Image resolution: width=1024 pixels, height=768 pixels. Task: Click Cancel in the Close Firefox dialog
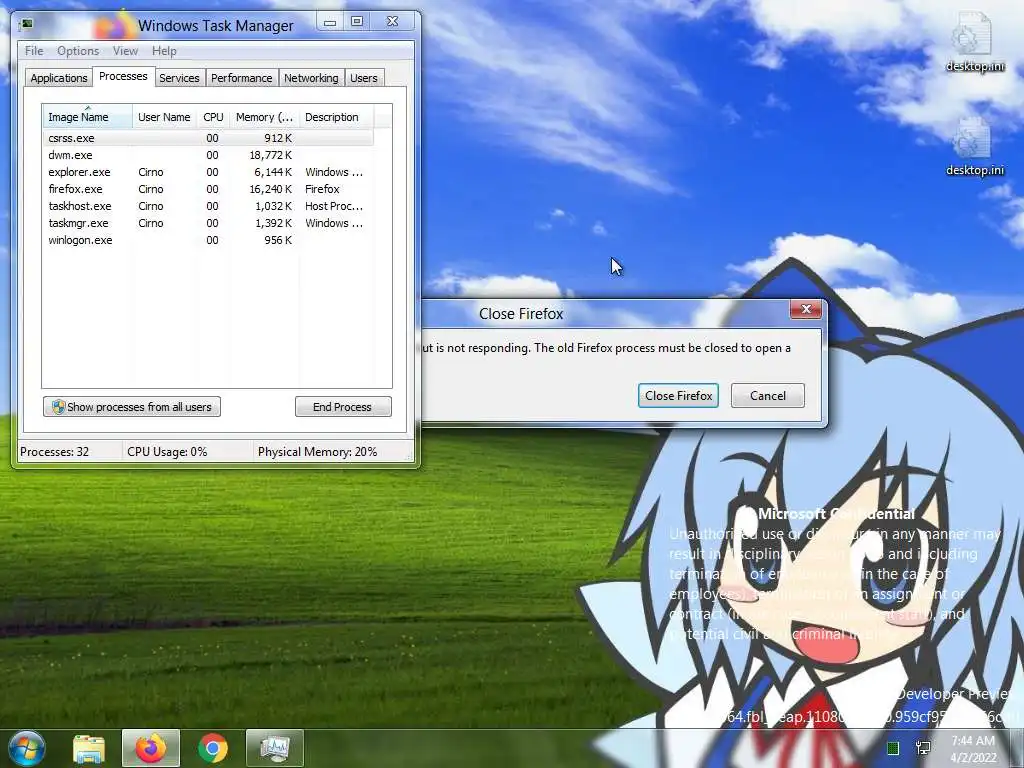768,396
